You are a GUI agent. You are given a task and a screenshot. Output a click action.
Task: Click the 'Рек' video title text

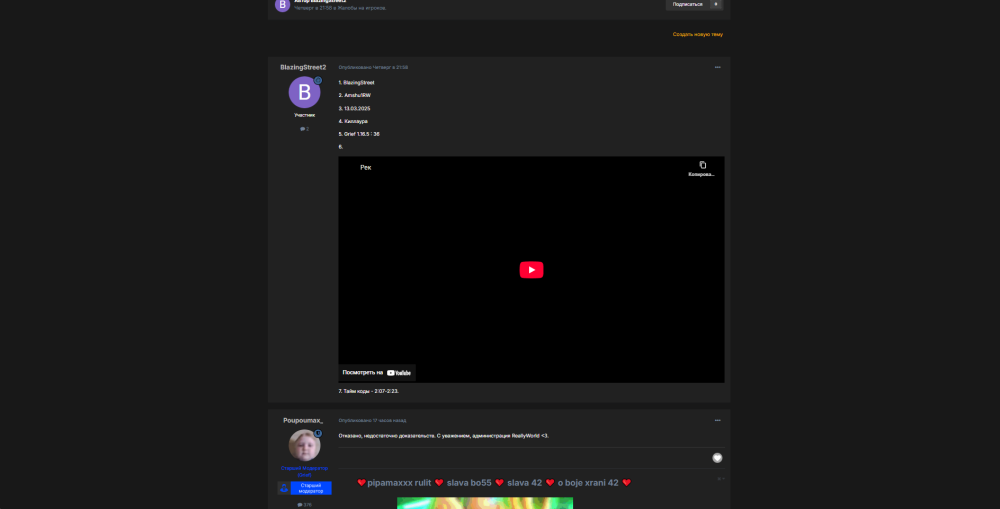pyautogui.click(x=365, y=168)
